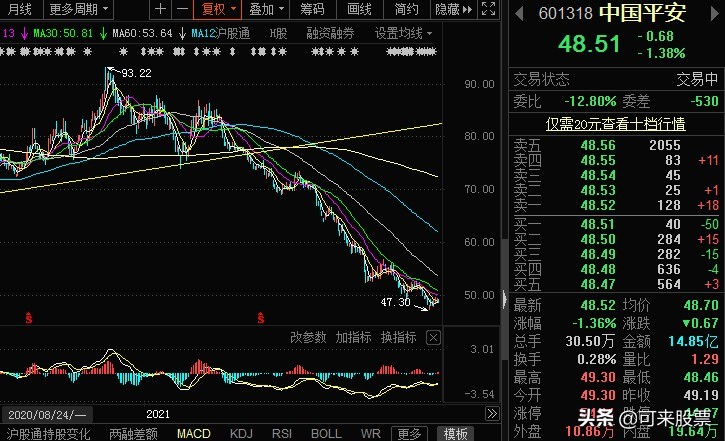Open the 更多周期 period dropdown
Screen dimensions: 725x441
(78, 9)
